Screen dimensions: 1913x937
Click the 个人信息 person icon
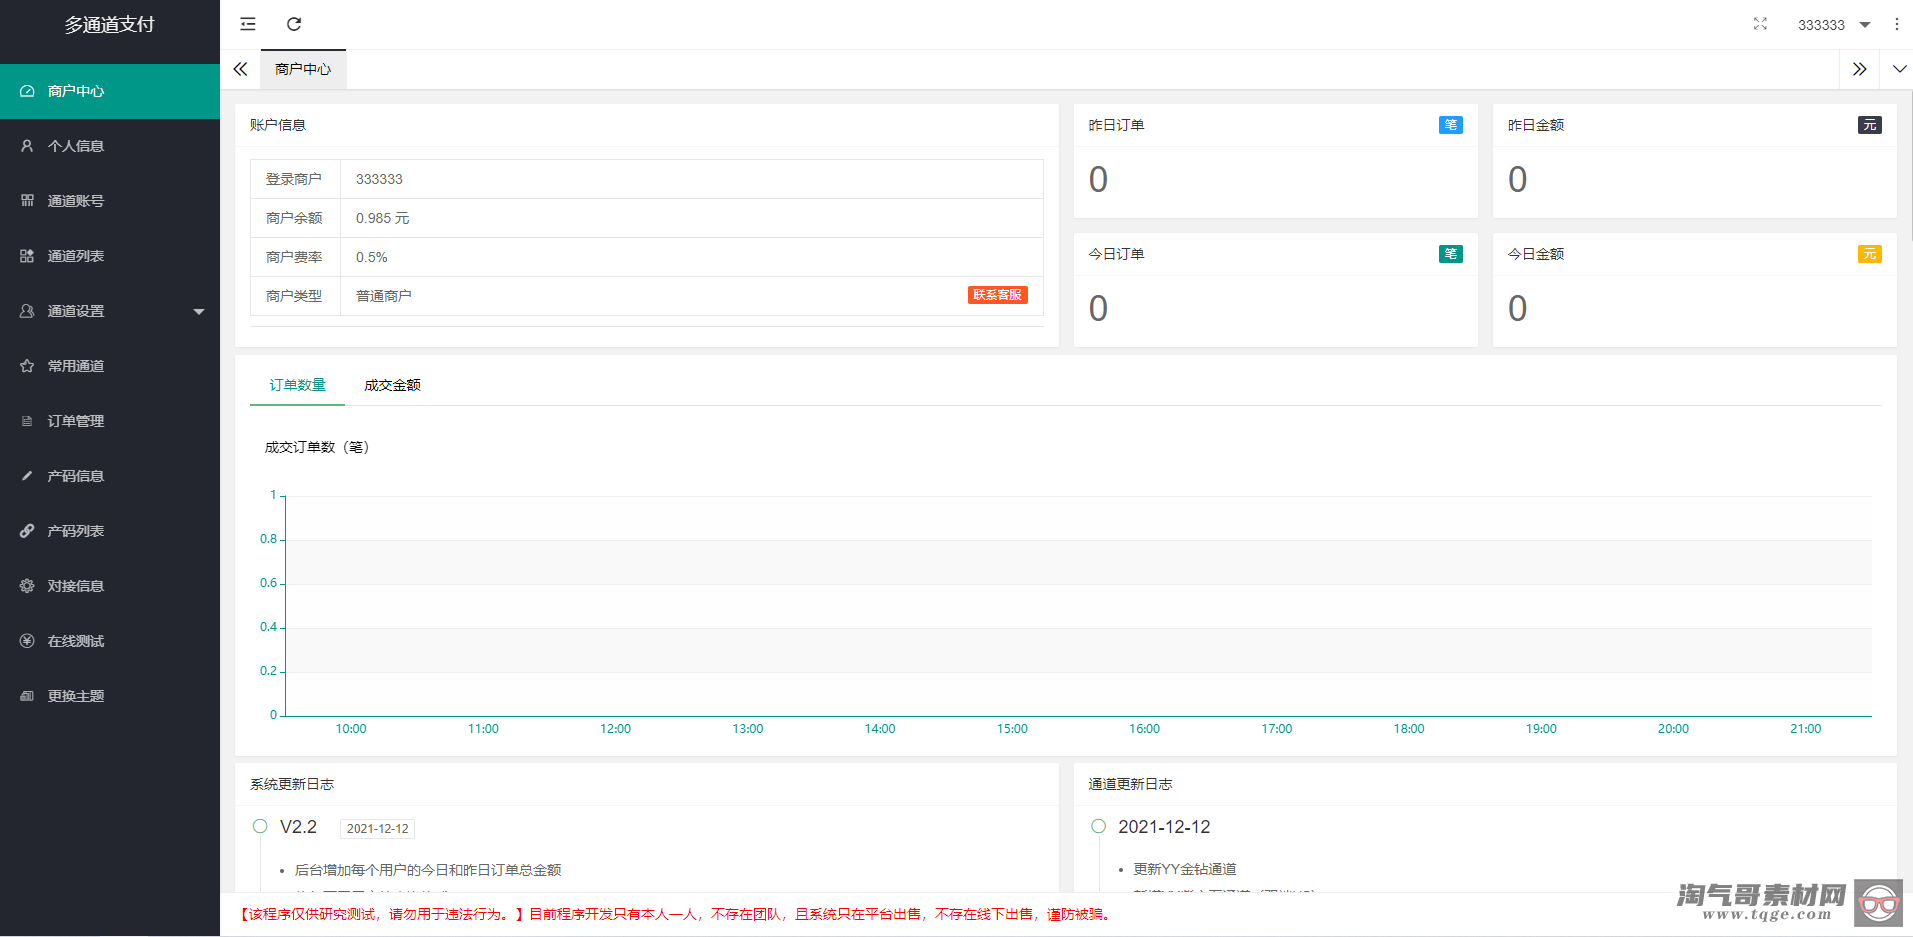27,146
